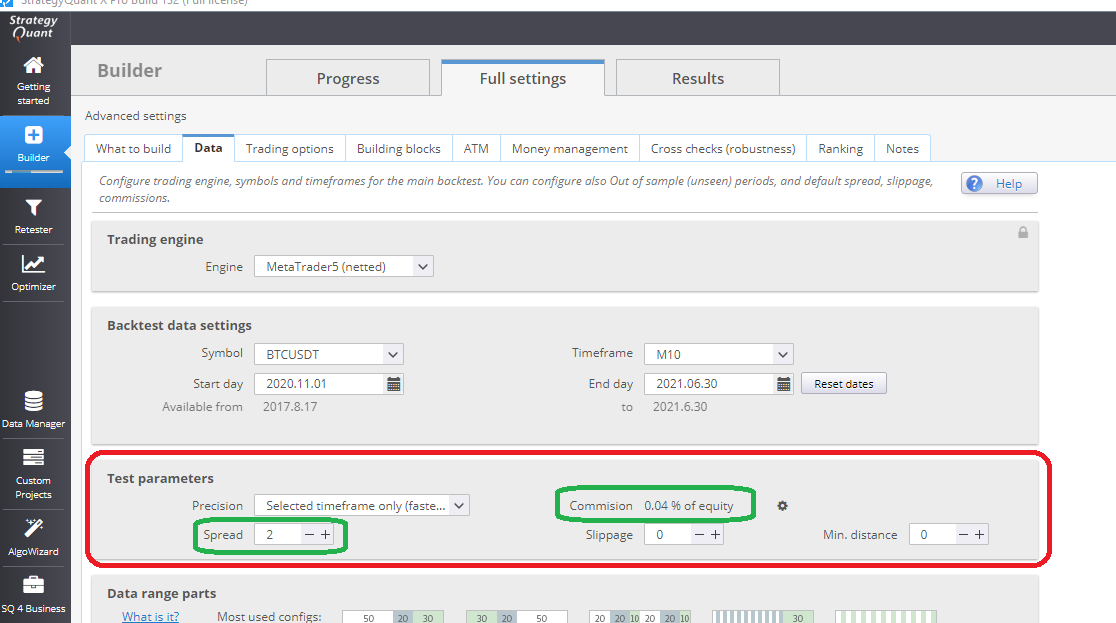Viewport: 1116px width, 623px height.
Task: Decrease the Slippage value
Action: point(699,535)
